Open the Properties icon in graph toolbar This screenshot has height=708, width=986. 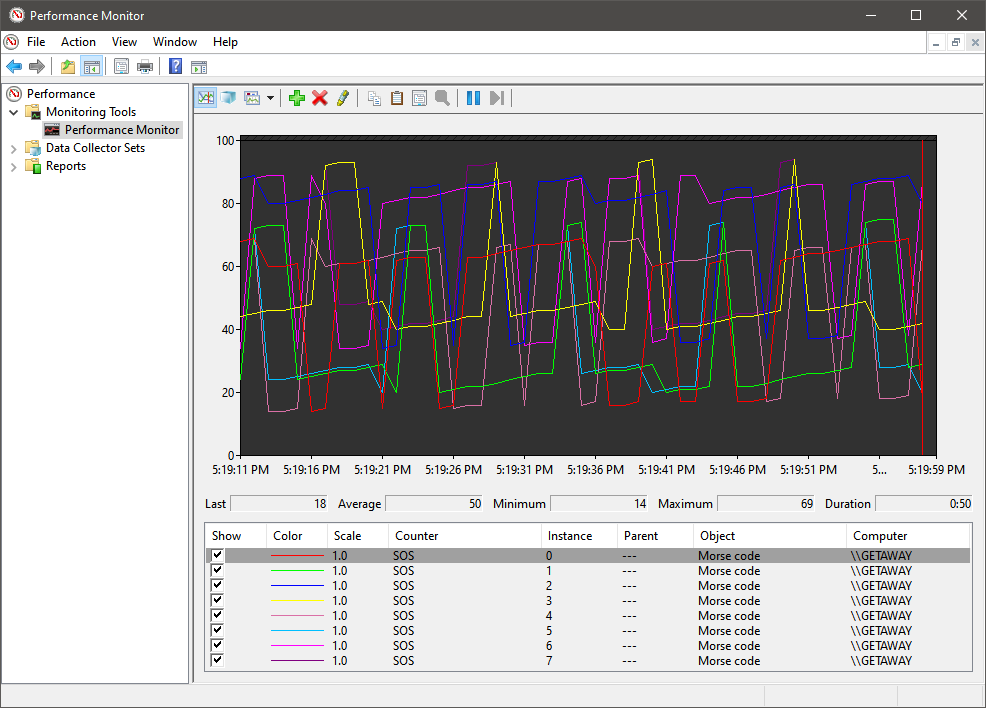(x=419, y=98)
